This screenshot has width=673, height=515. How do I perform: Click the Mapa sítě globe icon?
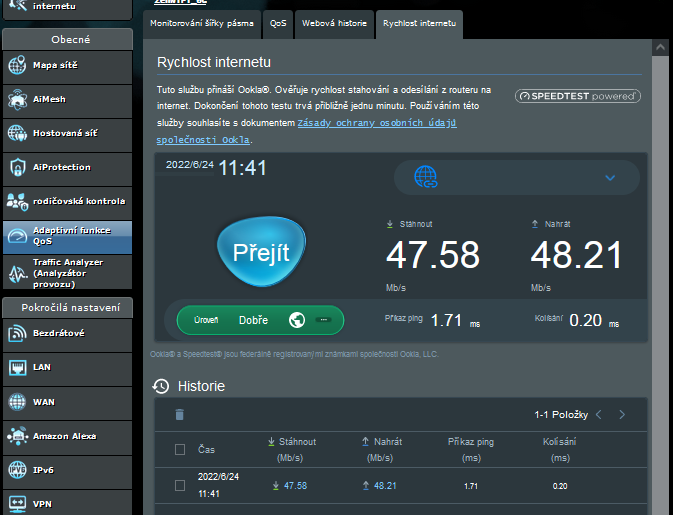click(x=17, y=65)
